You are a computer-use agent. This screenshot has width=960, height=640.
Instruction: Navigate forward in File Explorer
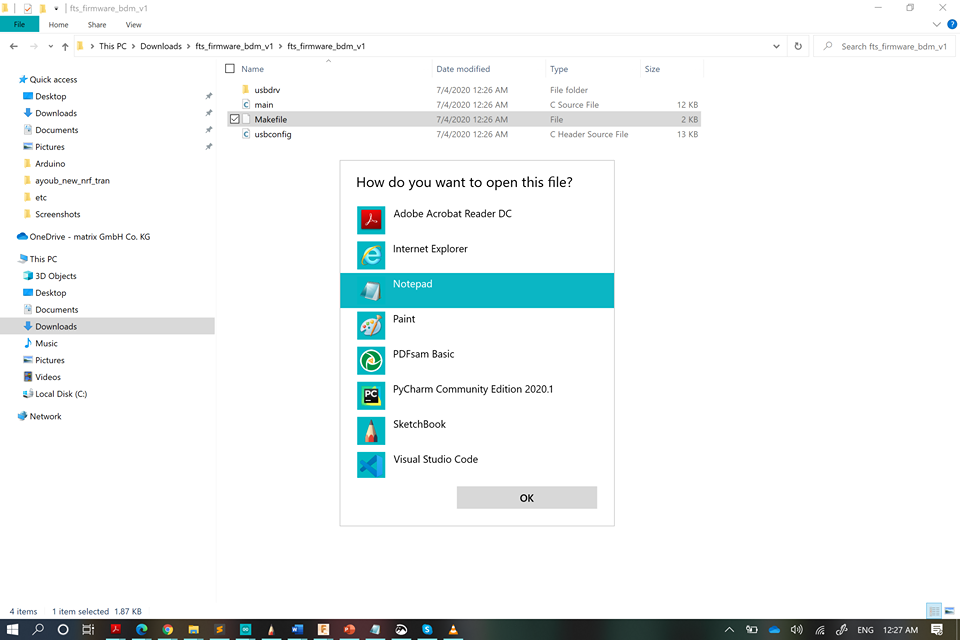tap(34, 46)
